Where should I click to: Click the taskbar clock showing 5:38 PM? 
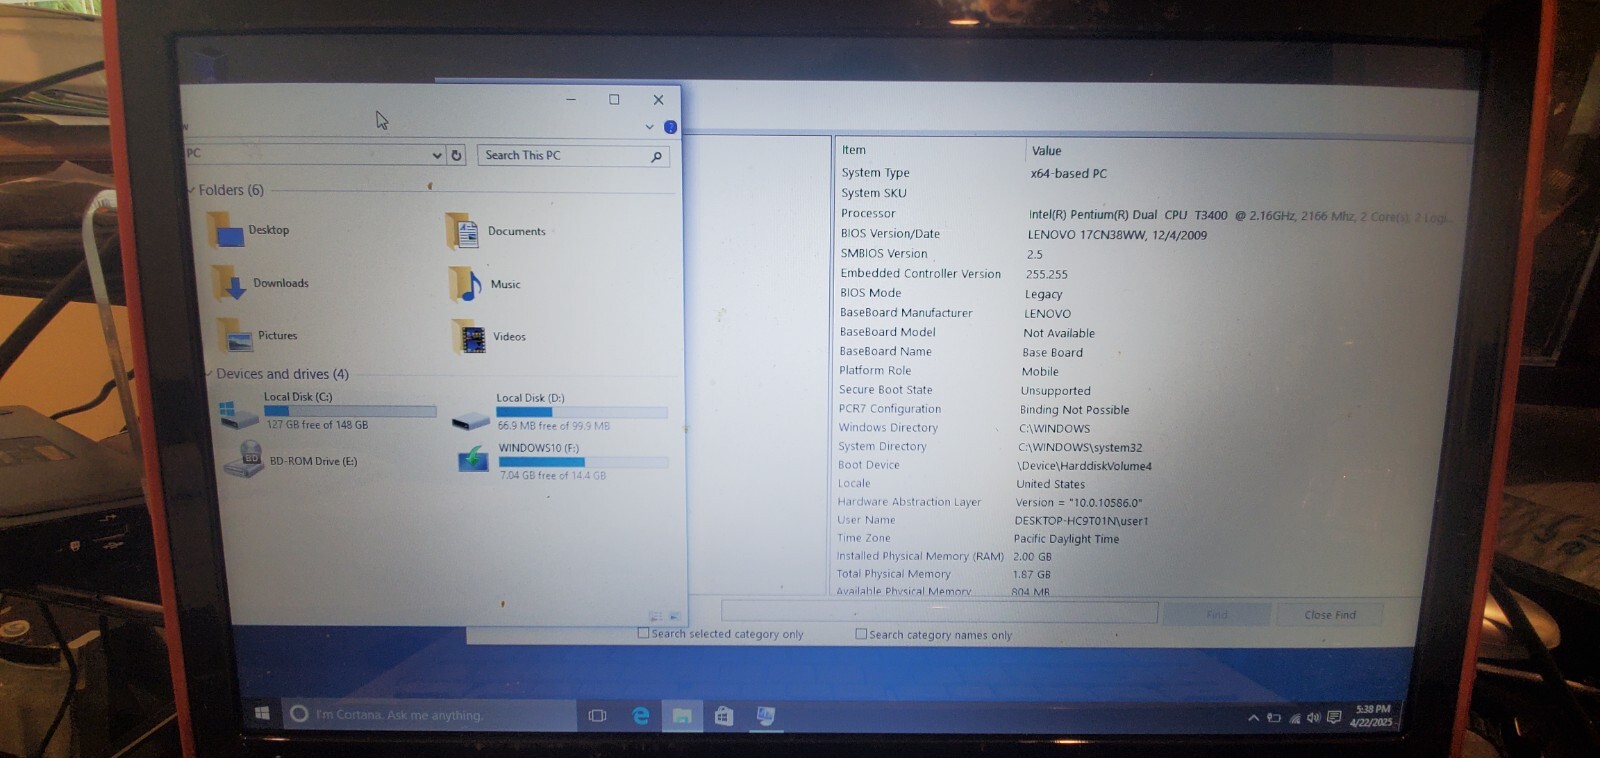click(x=1371, y=716)
